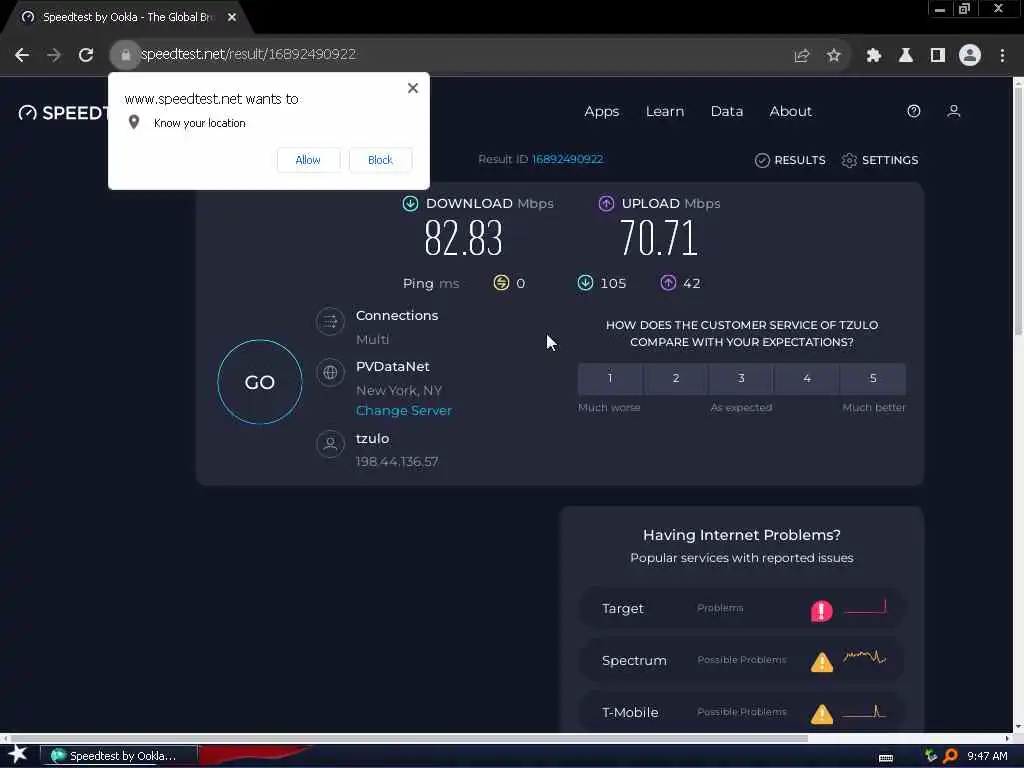This screenshot has height=768, width=1024.
Task: Block the location request
Action: [380, 160]
